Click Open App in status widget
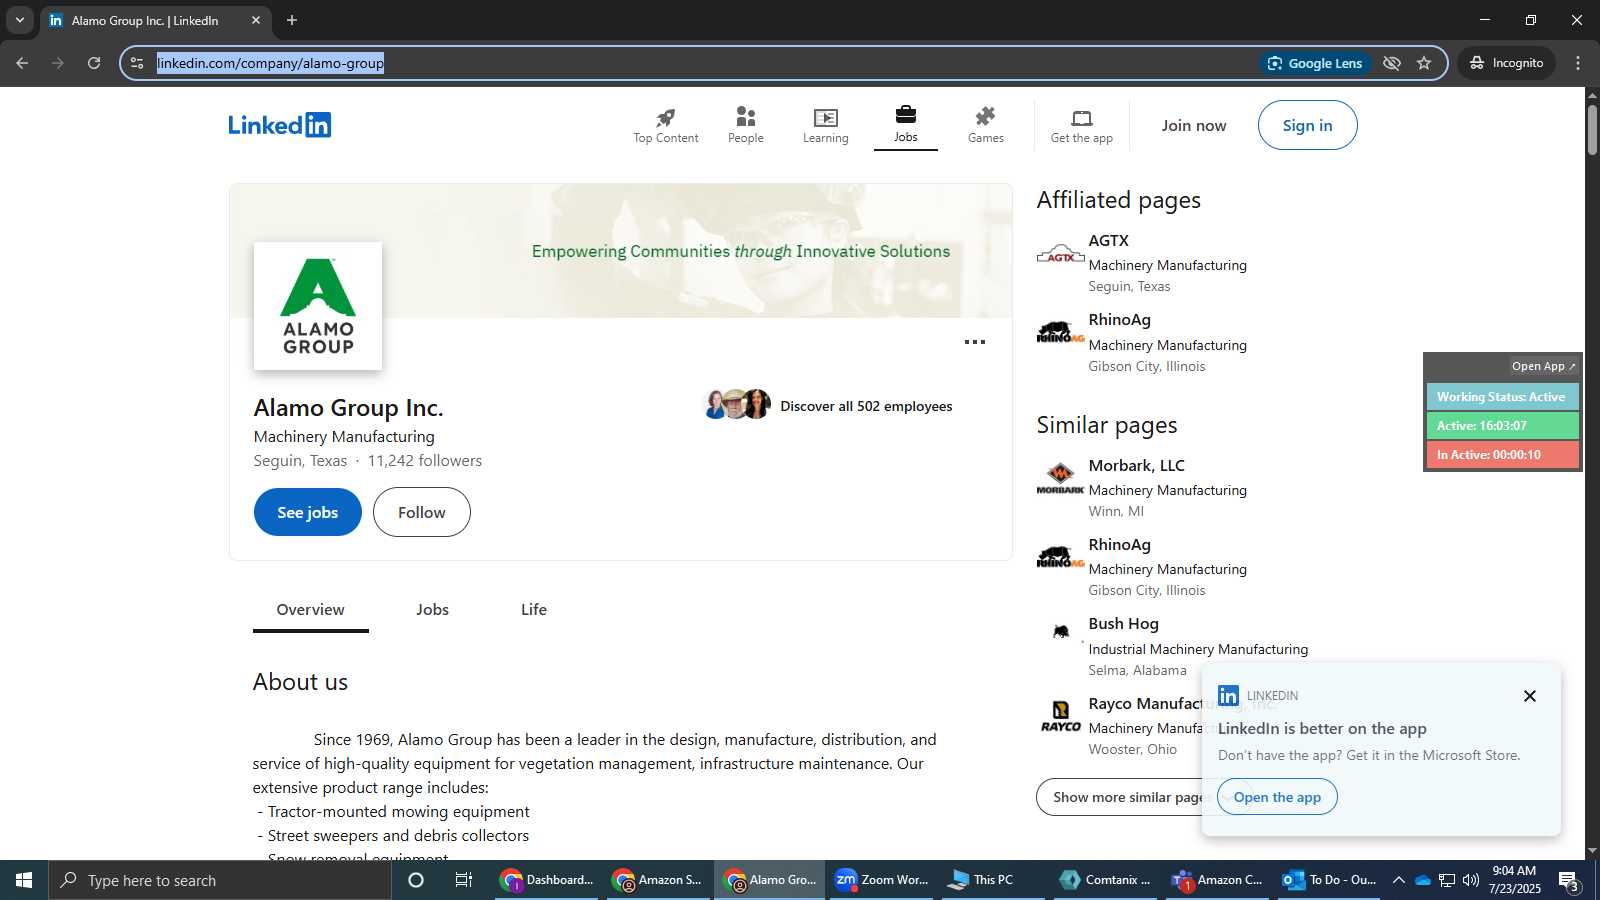The width and height of the screenshot is (1600, 900). click(x=1543, y=366)
